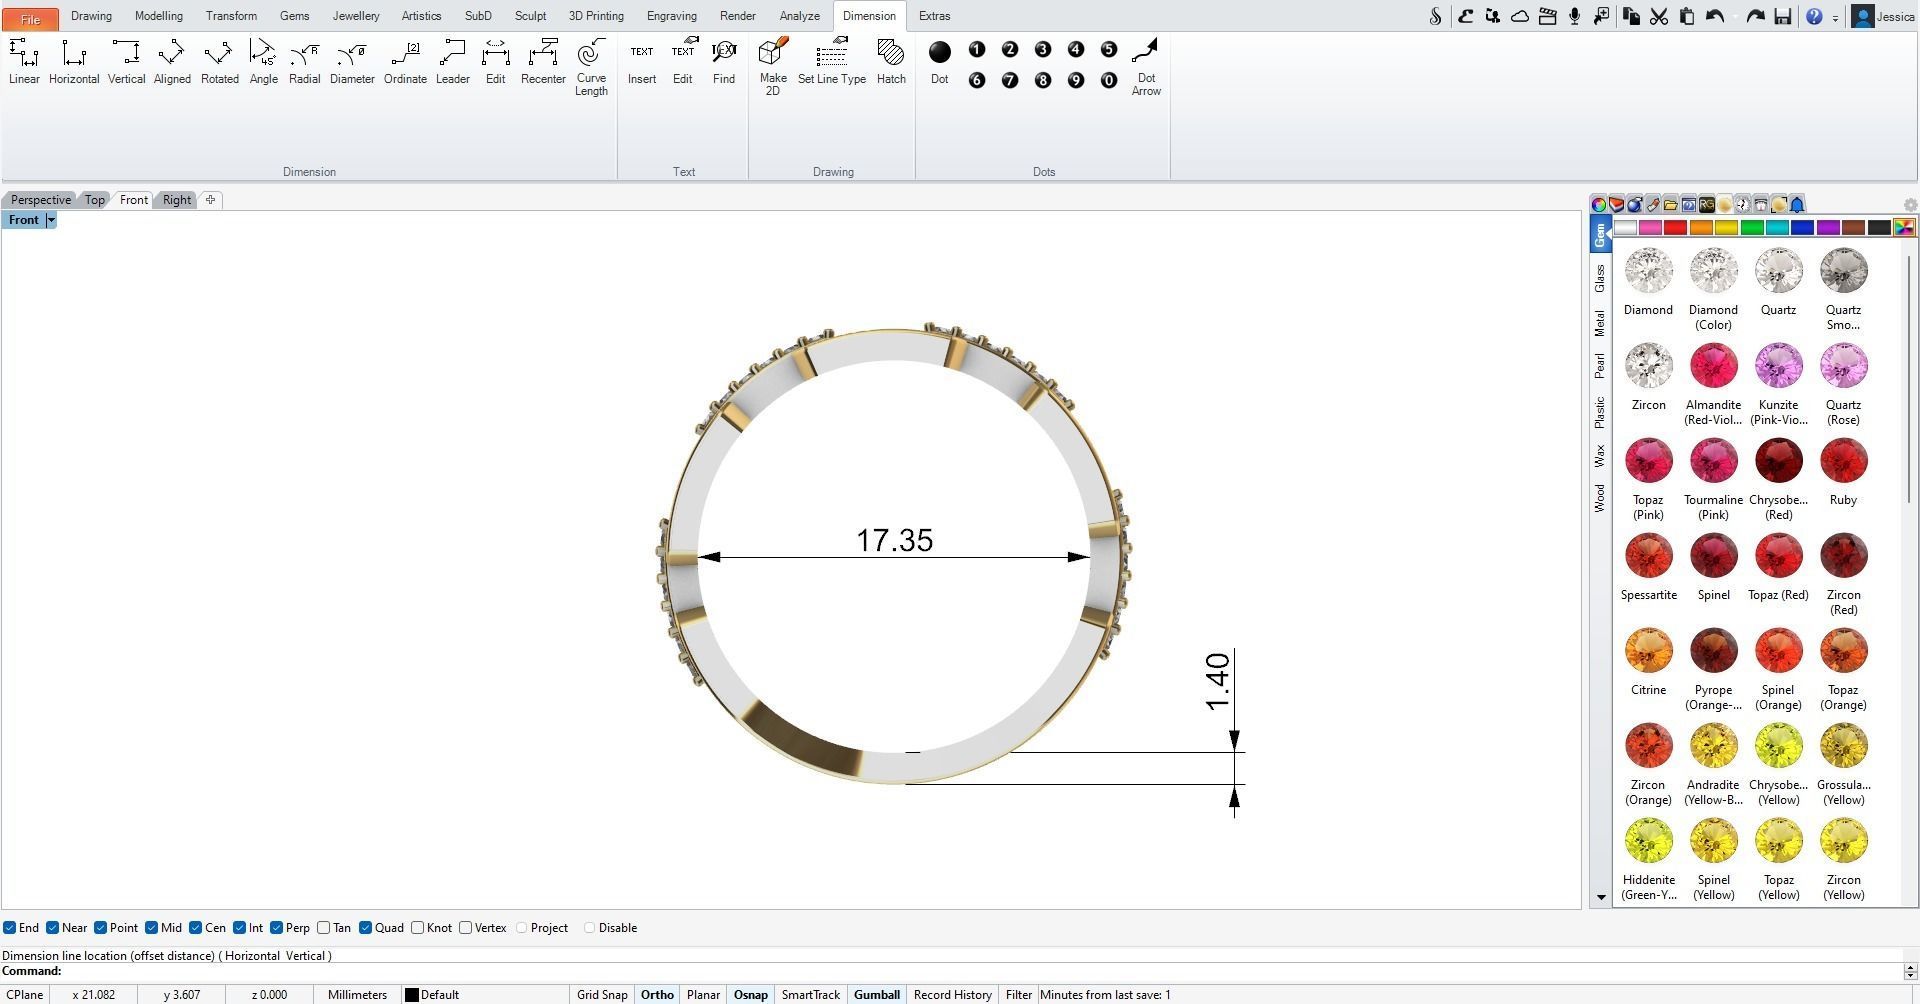Select the Vertical dimension tool
The image size is (1920, 1004).
(126, 62)
